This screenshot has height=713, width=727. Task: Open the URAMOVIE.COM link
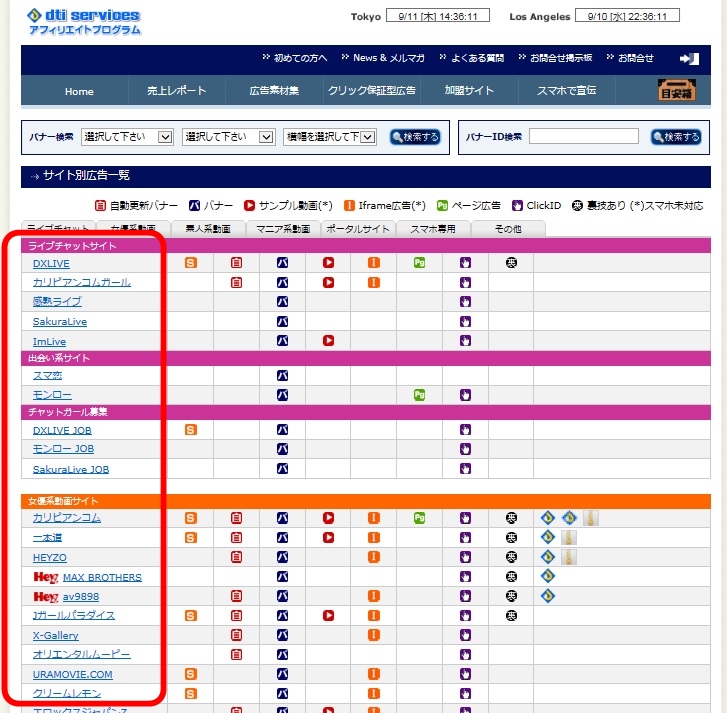coord(73,675)
